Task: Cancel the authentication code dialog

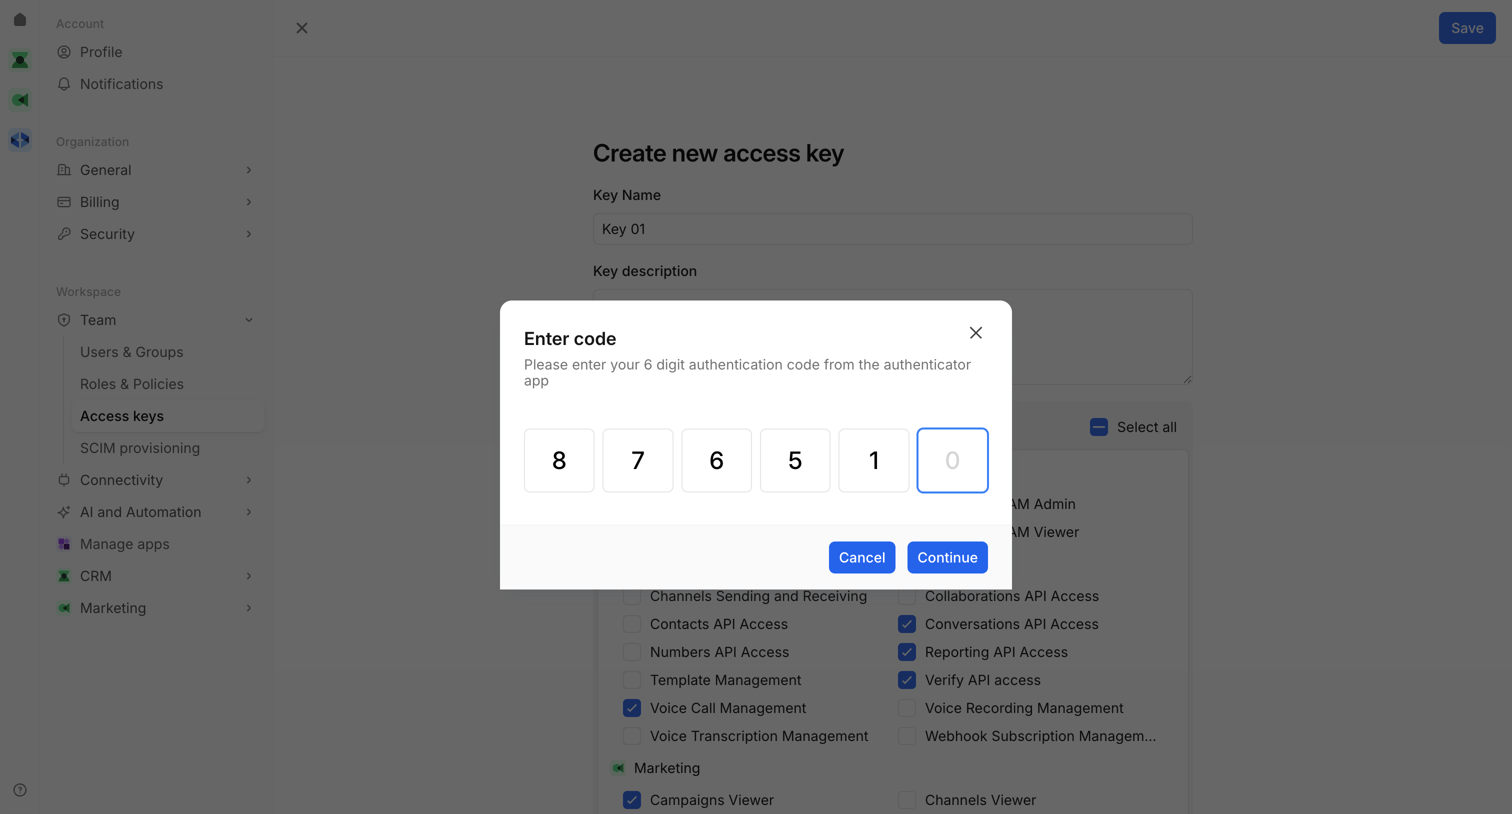Action: pyautogui.click(x=862, y=558)
